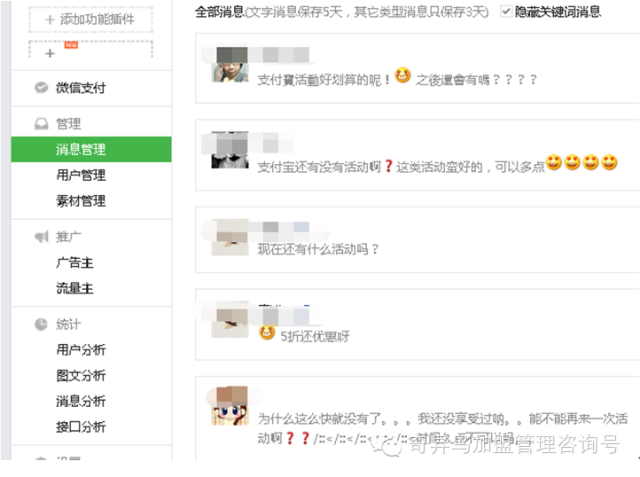640x477 pixels.
Task: Open the 流量主 page
Action: pos(75,288)
